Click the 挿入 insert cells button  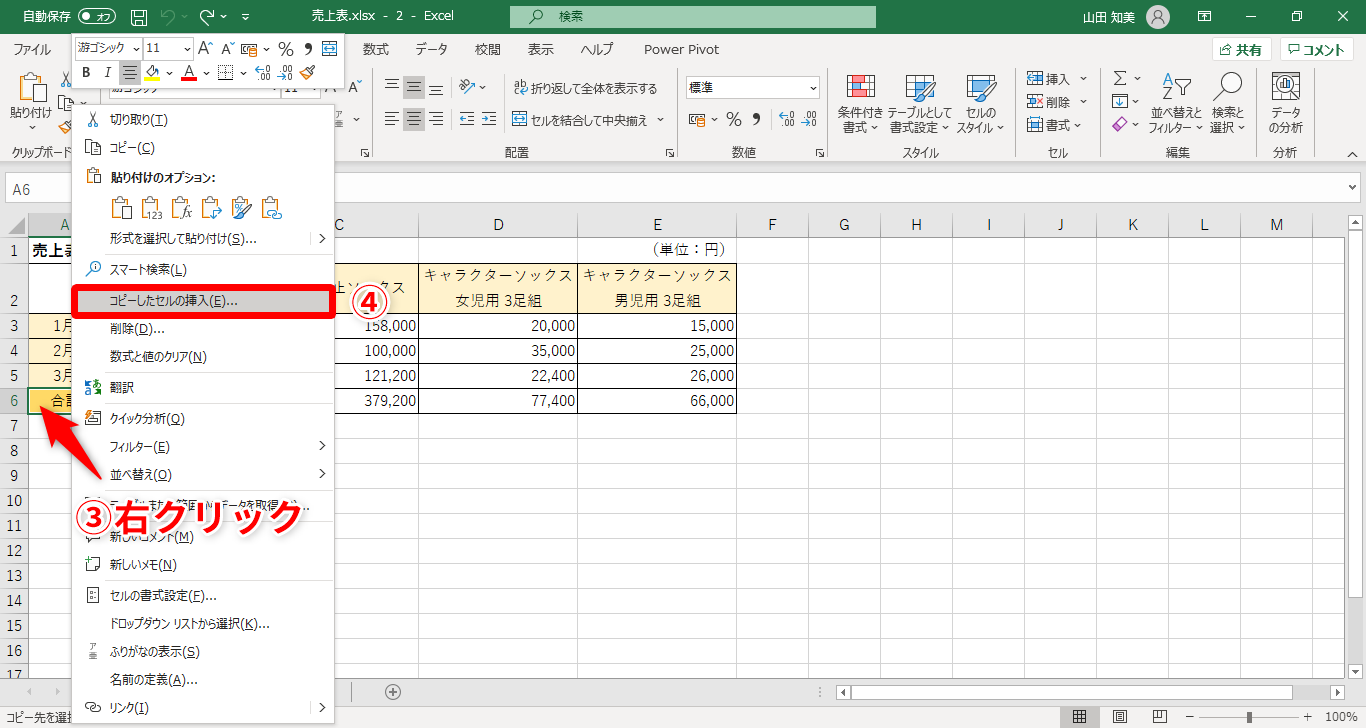(1051, 79)
